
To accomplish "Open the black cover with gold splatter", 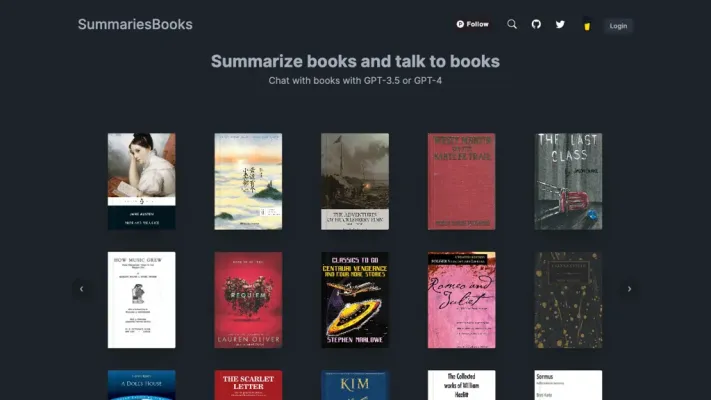I will coord(568,300).
